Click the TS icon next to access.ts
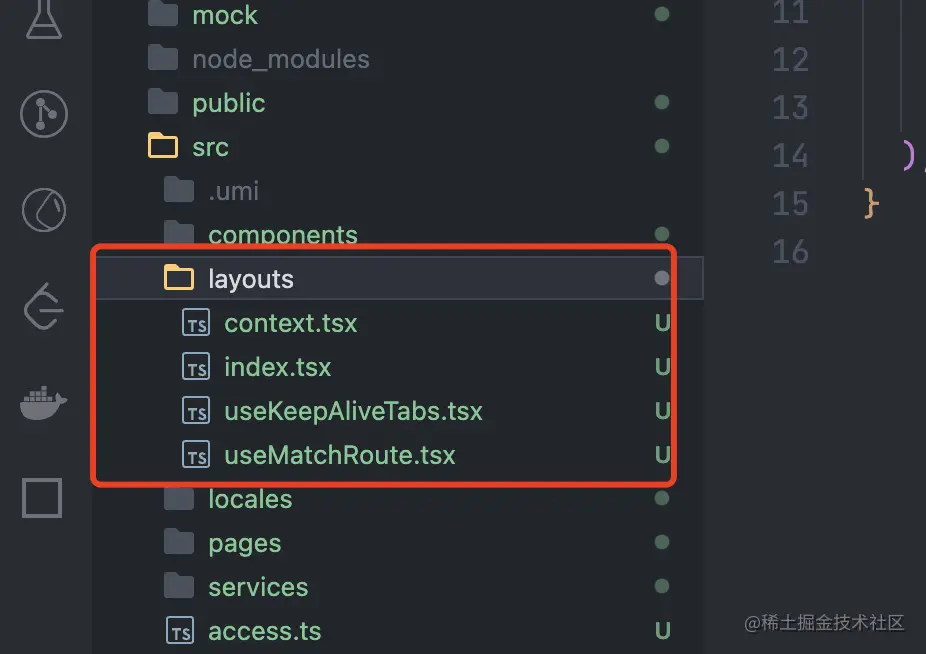 [x=180, y=631]
